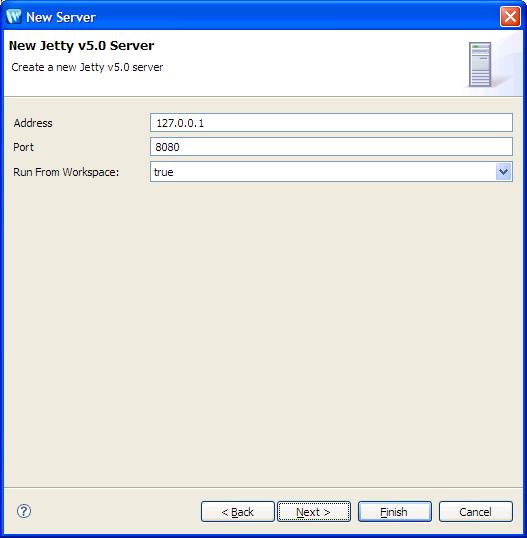Focus the Address field showing 127.0.0.1
Viewport: 527px width, 538px height.
(331, 122)
